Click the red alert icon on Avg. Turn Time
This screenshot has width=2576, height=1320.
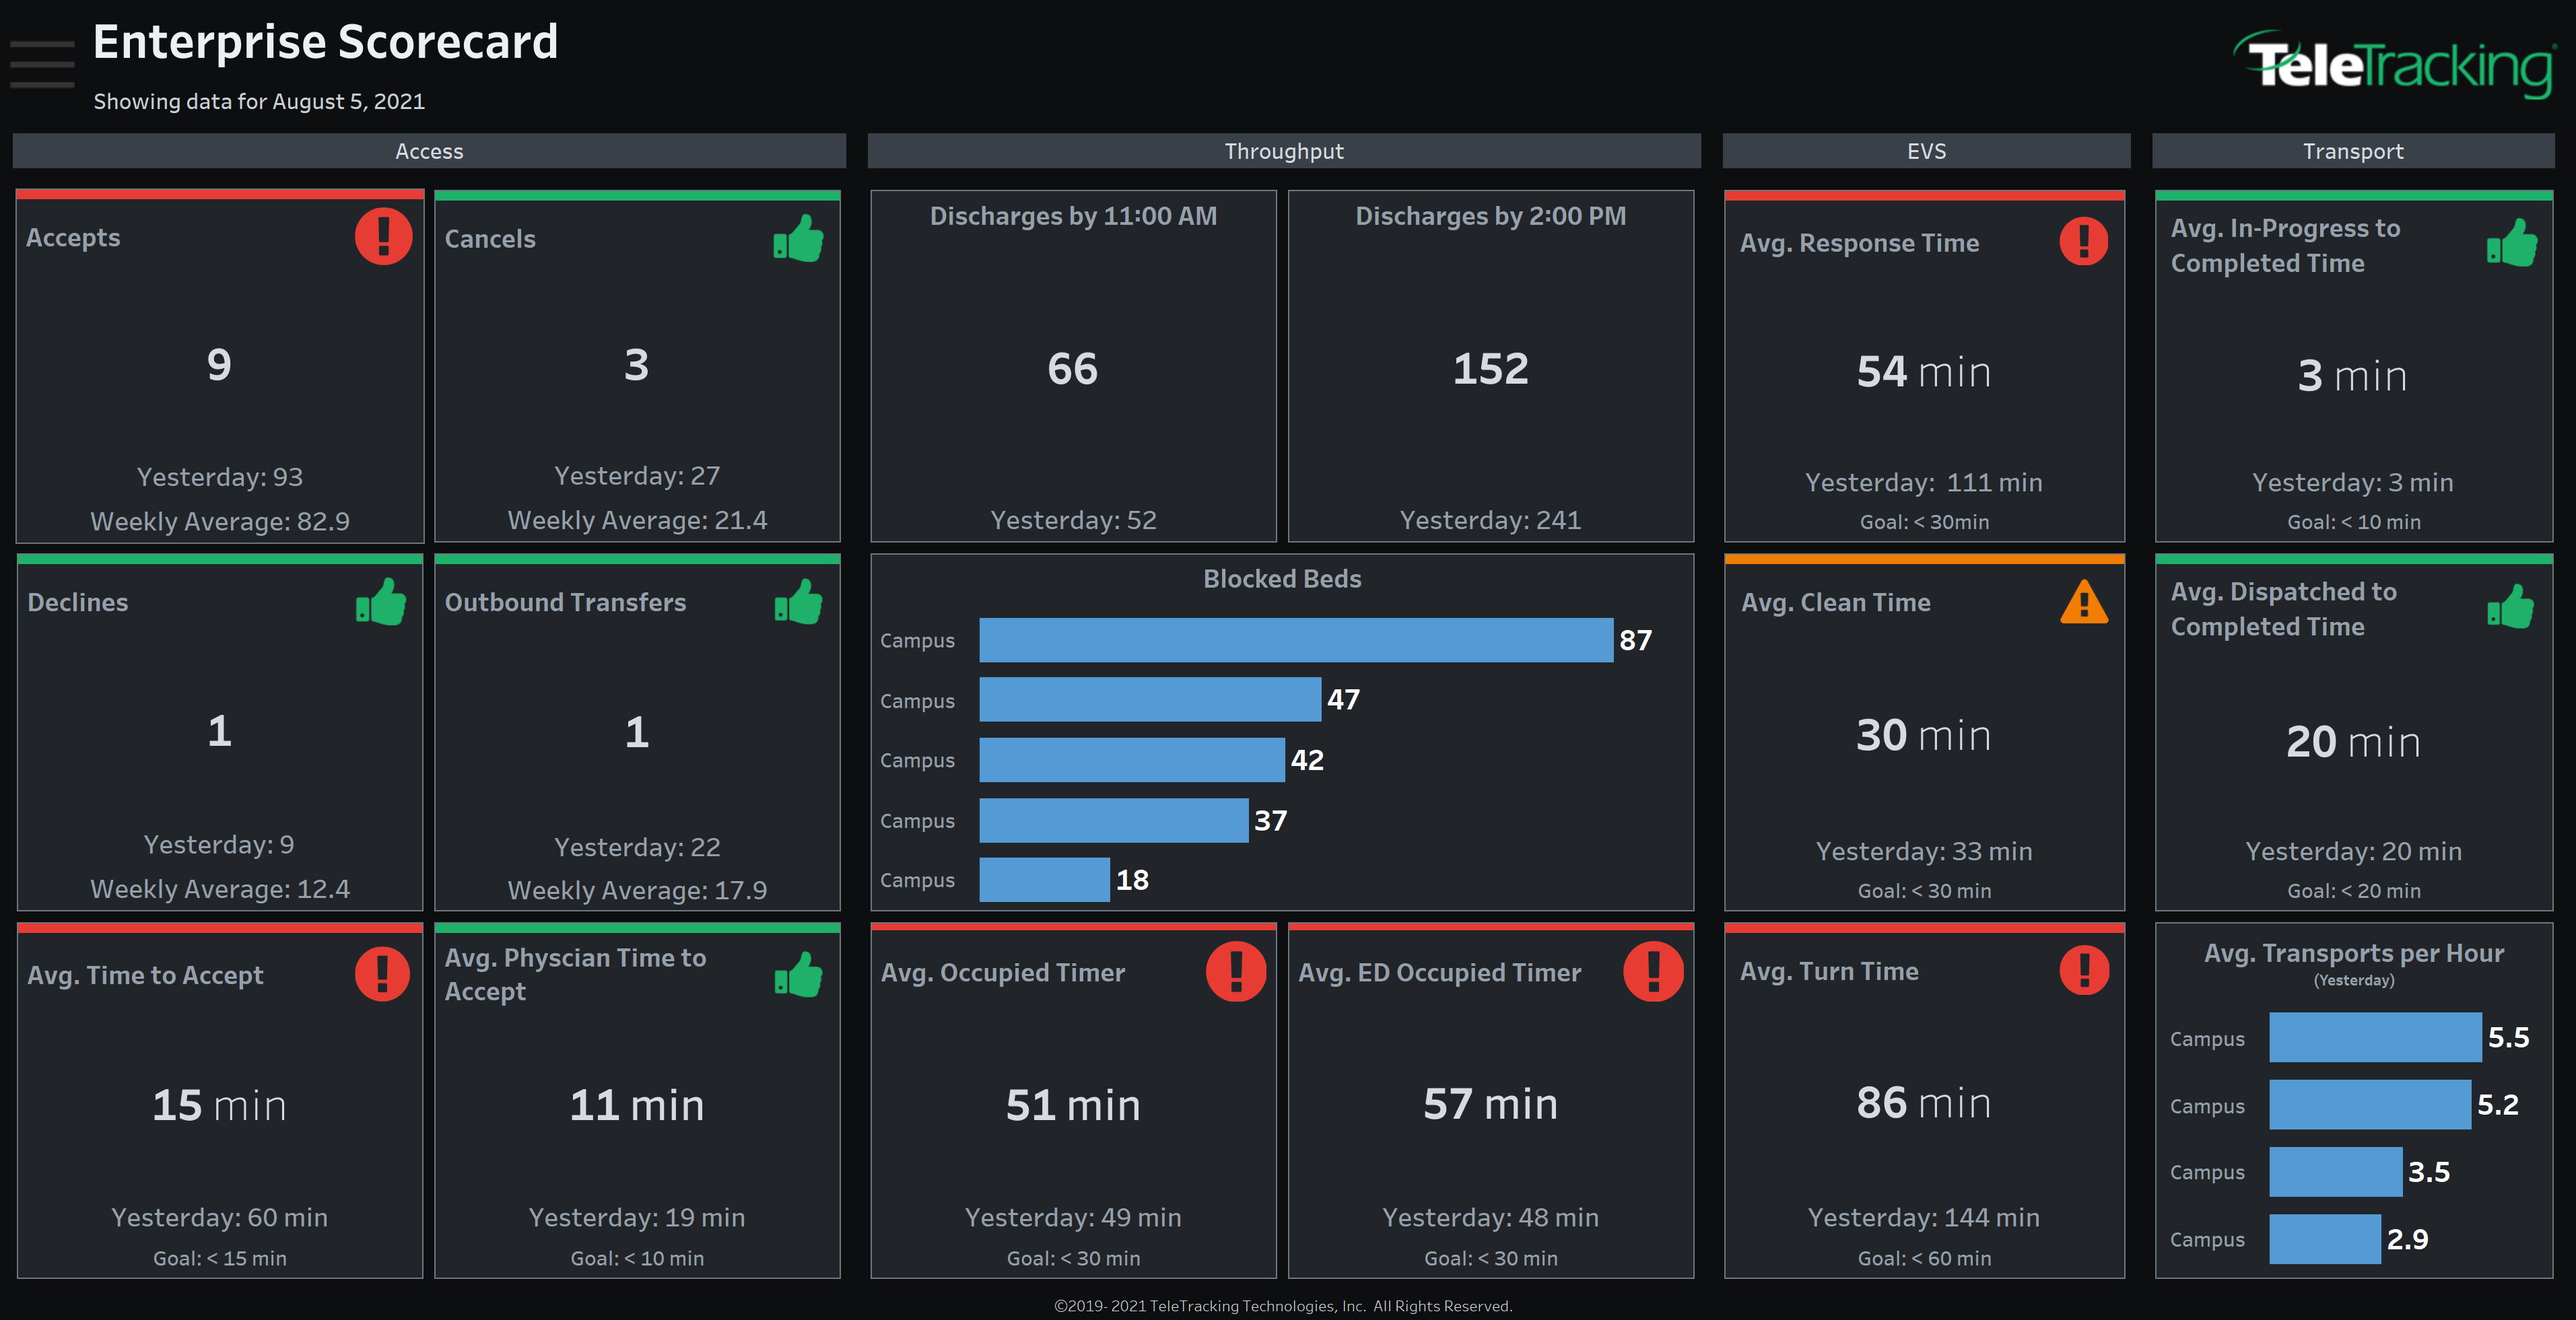[x=2084, y=970]
